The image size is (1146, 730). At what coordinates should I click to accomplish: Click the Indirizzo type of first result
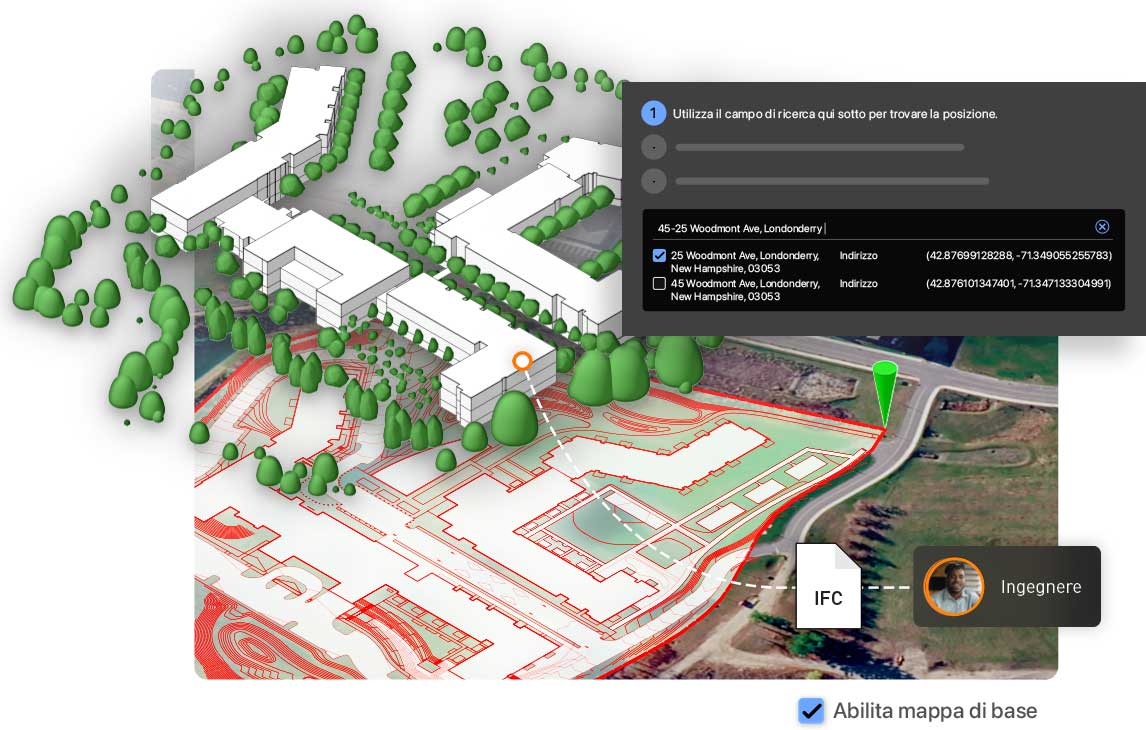click(x=858, y=256)
